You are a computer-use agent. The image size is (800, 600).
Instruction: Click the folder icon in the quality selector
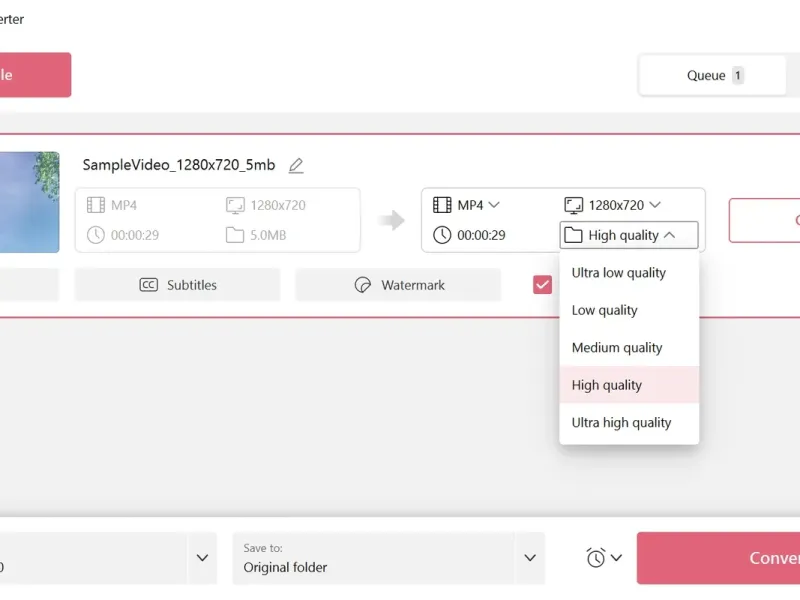tap(573, 236)
